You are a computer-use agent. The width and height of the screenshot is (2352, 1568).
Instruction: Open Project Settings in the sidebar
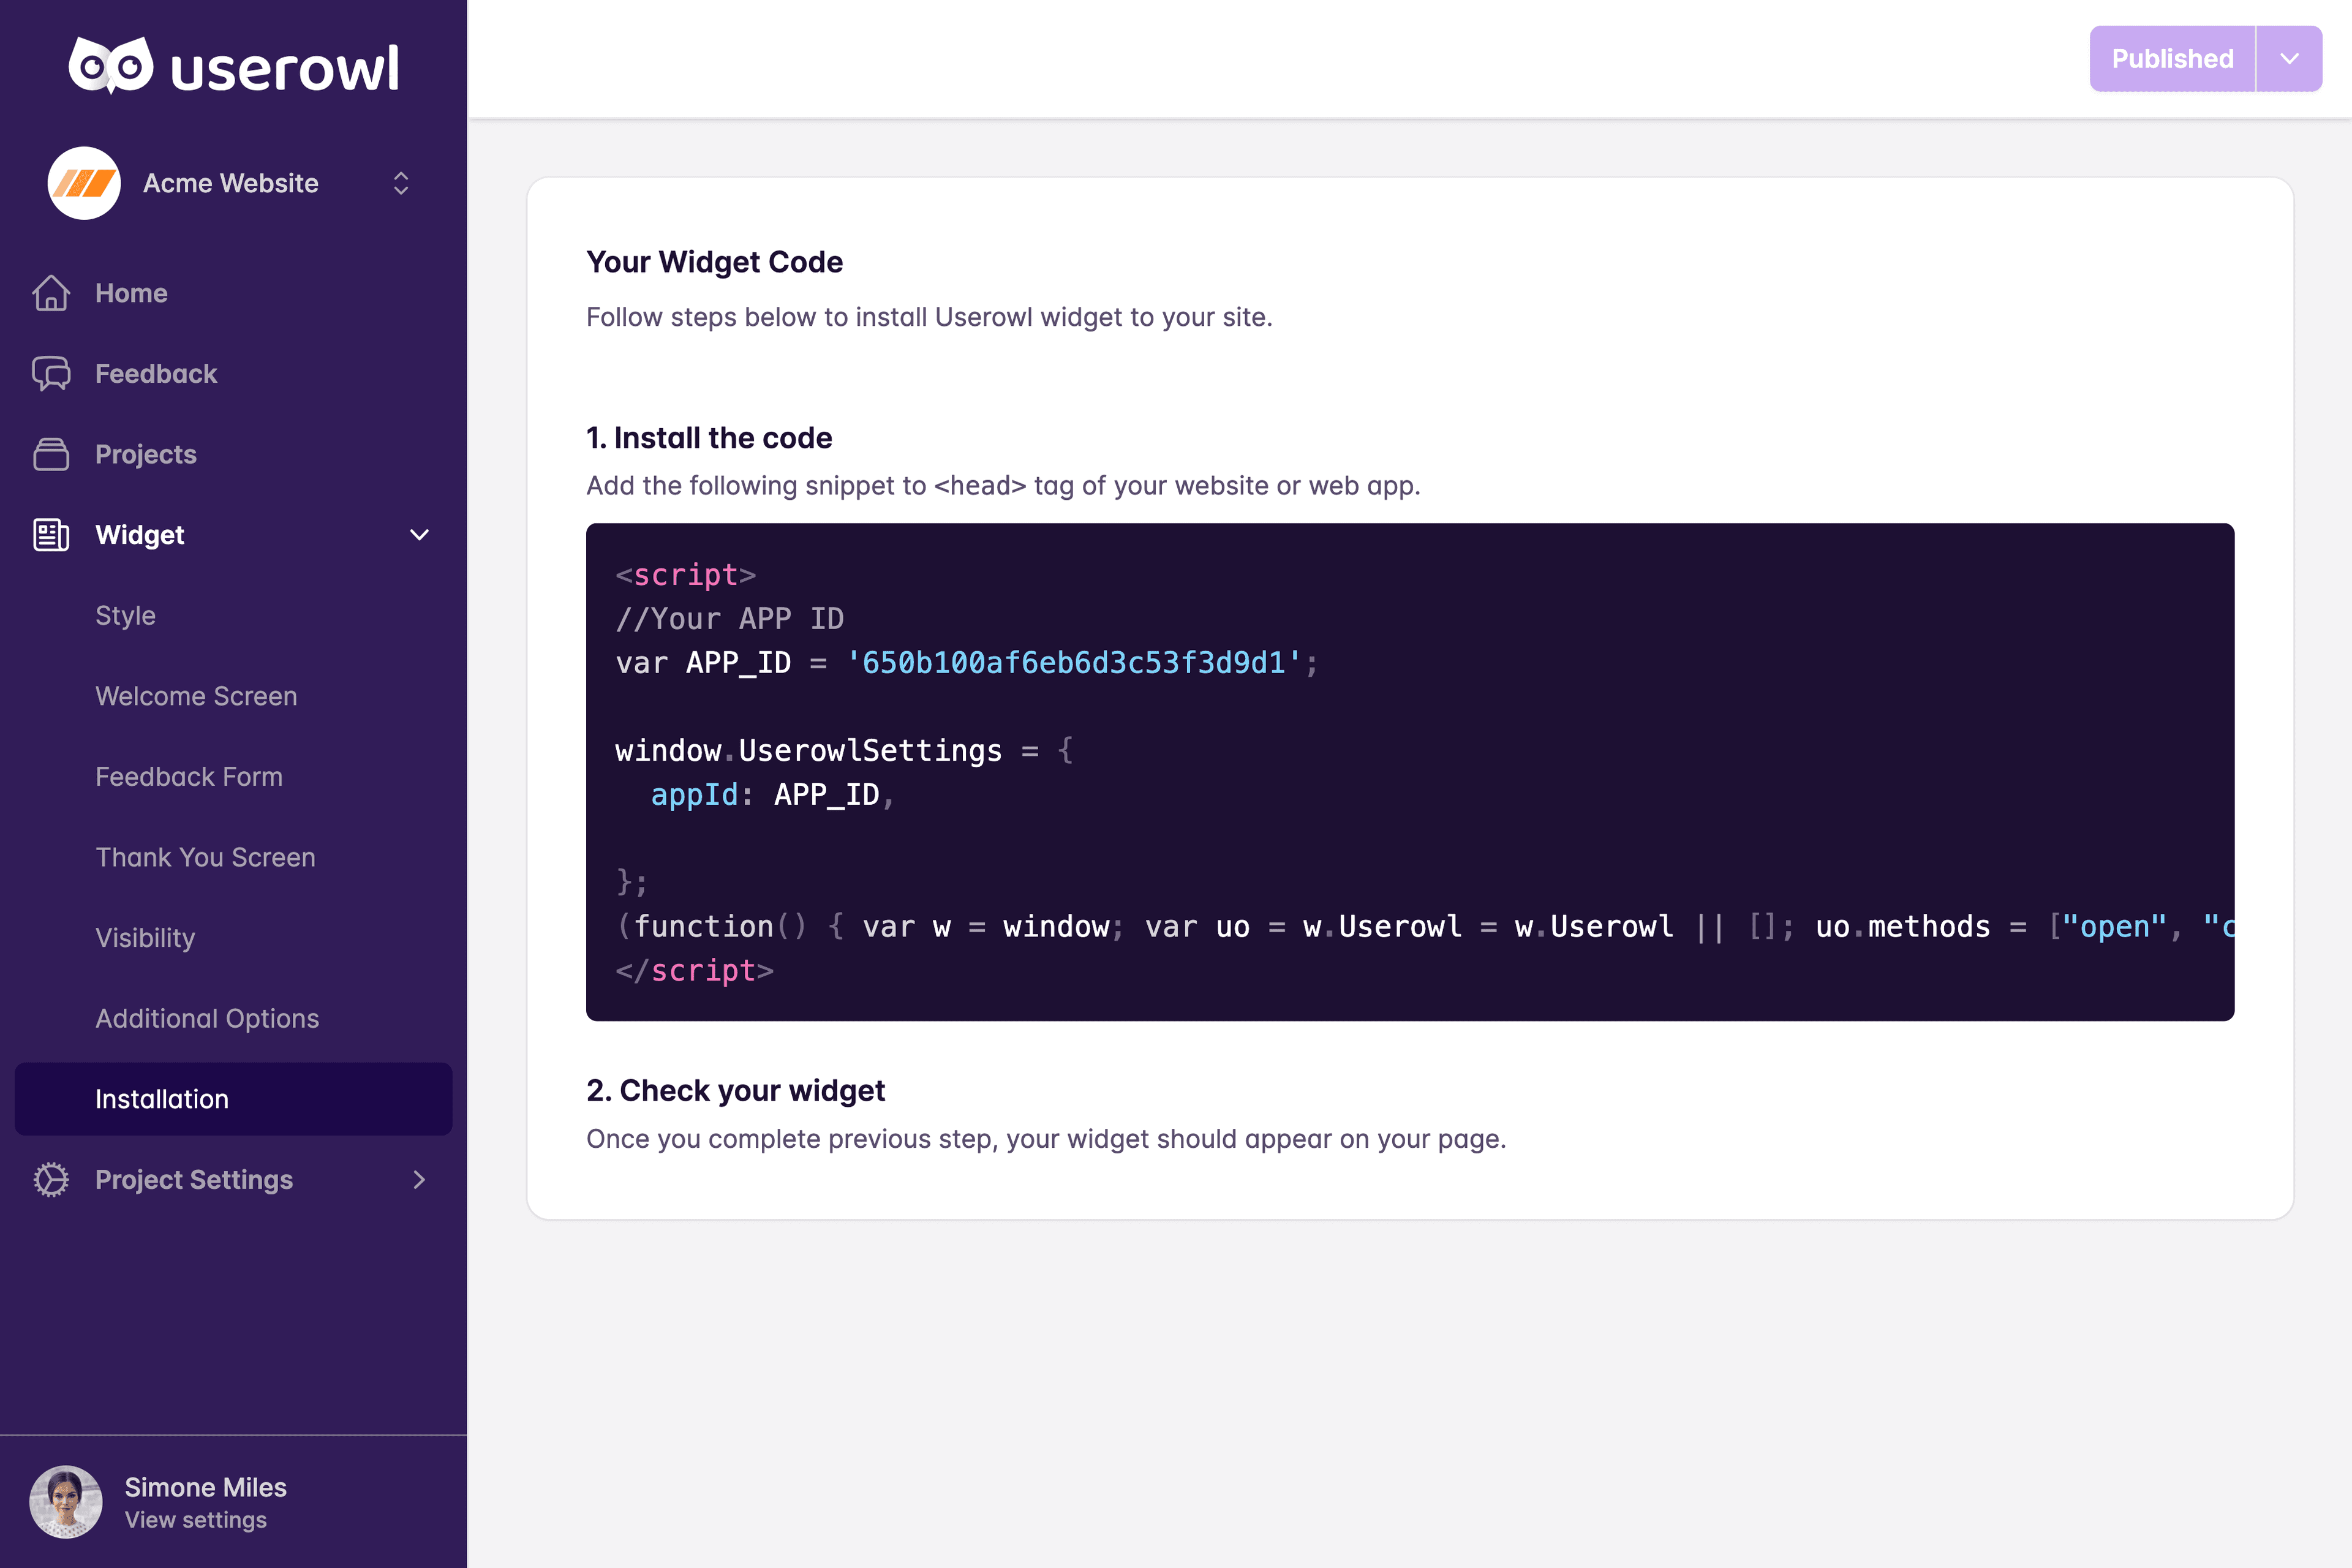[x=194, y=1180]
